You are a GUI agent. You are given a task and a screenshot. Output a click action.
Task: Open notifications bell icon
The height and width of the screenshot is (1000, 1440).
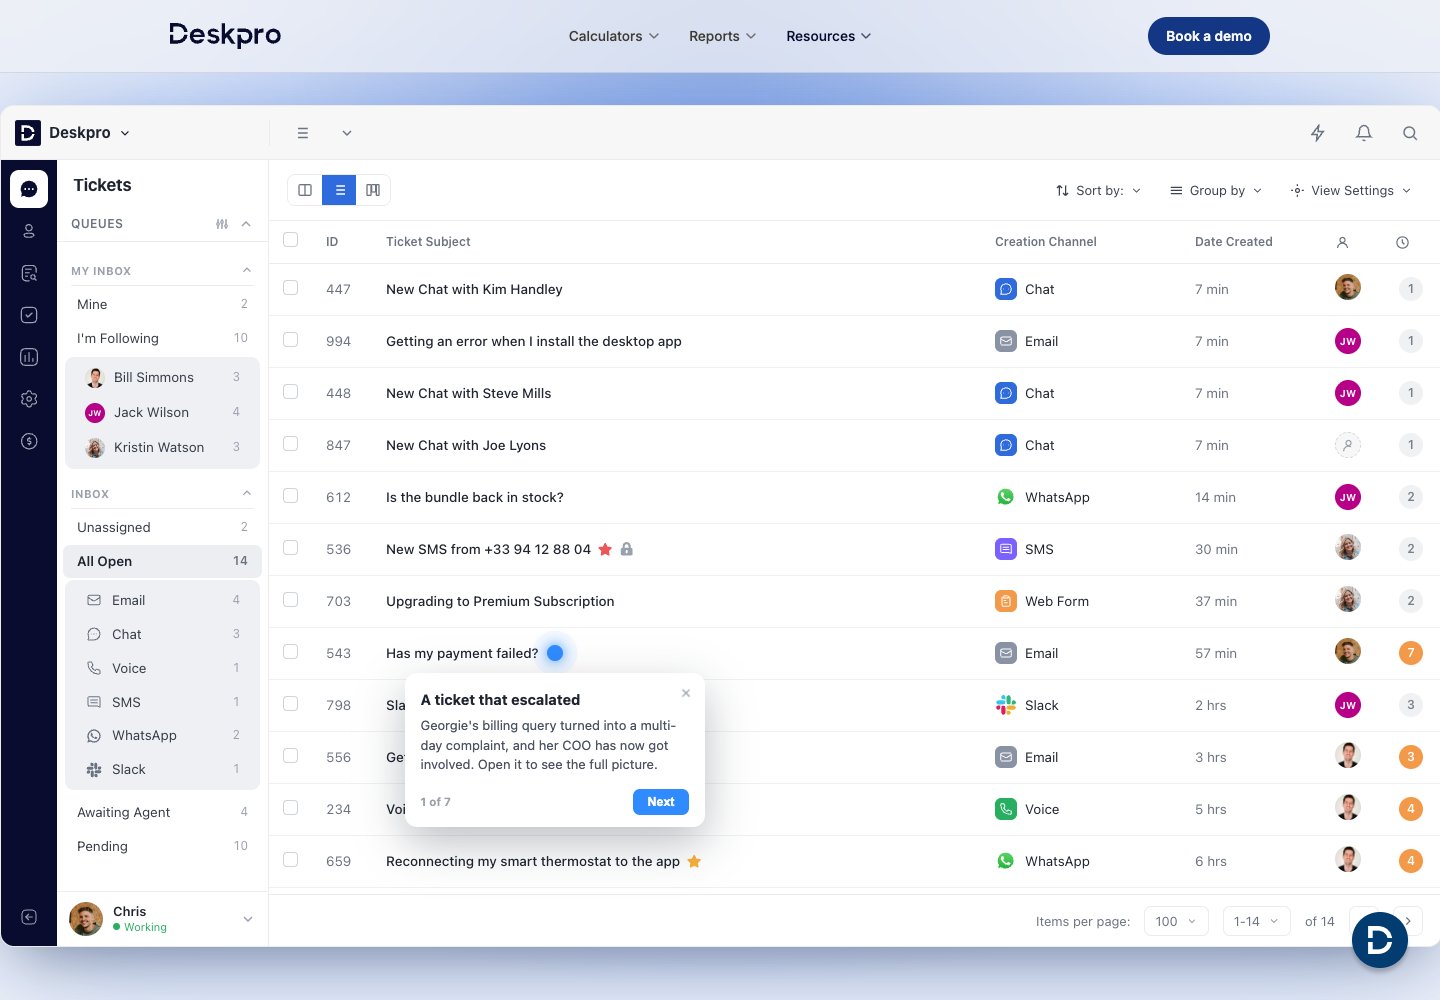tap(1364, 133)
